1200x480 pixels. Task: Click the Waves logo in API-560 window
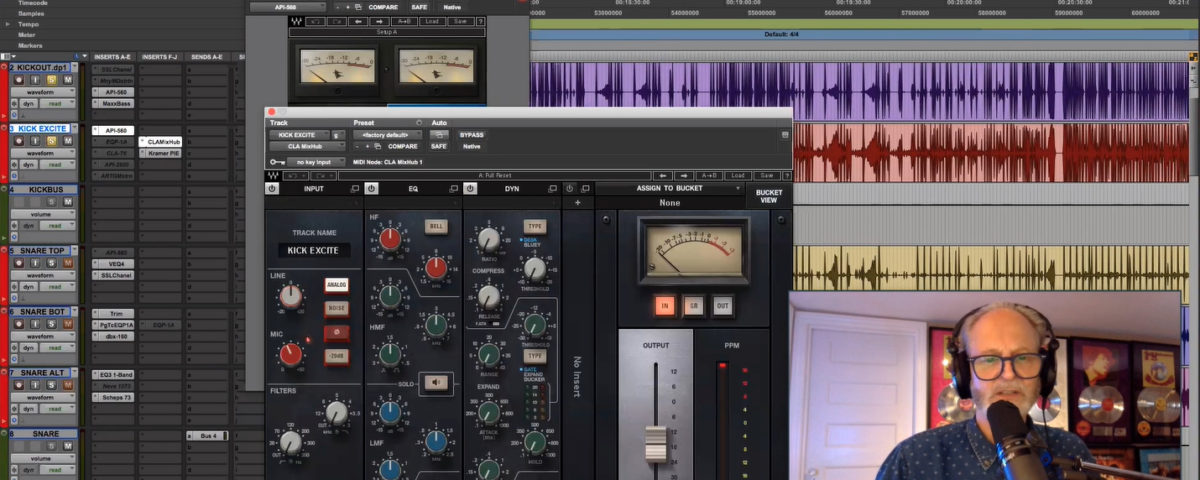point(296,20)
